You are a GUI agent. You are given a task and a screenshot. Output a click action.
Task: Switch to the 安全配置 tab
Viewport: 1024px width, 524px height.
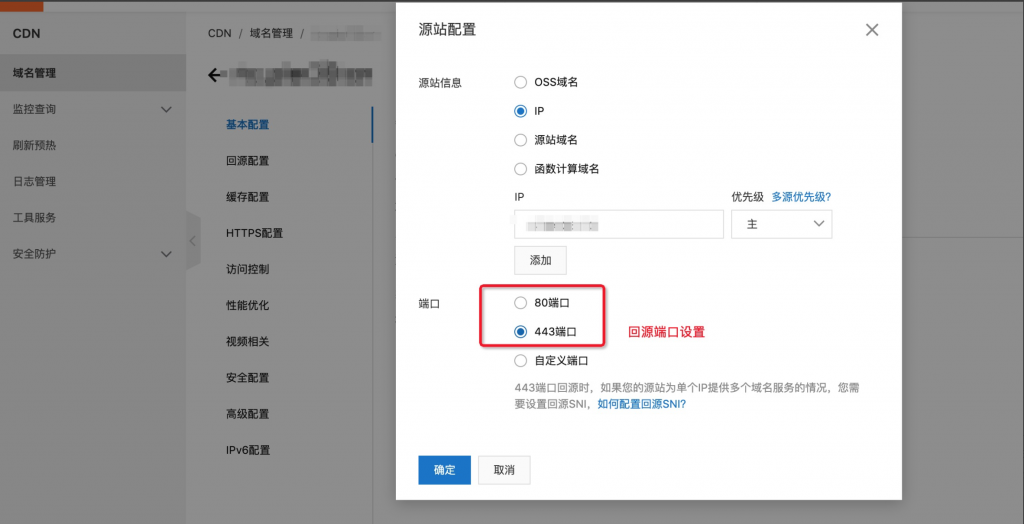click(x=248, y=378)
